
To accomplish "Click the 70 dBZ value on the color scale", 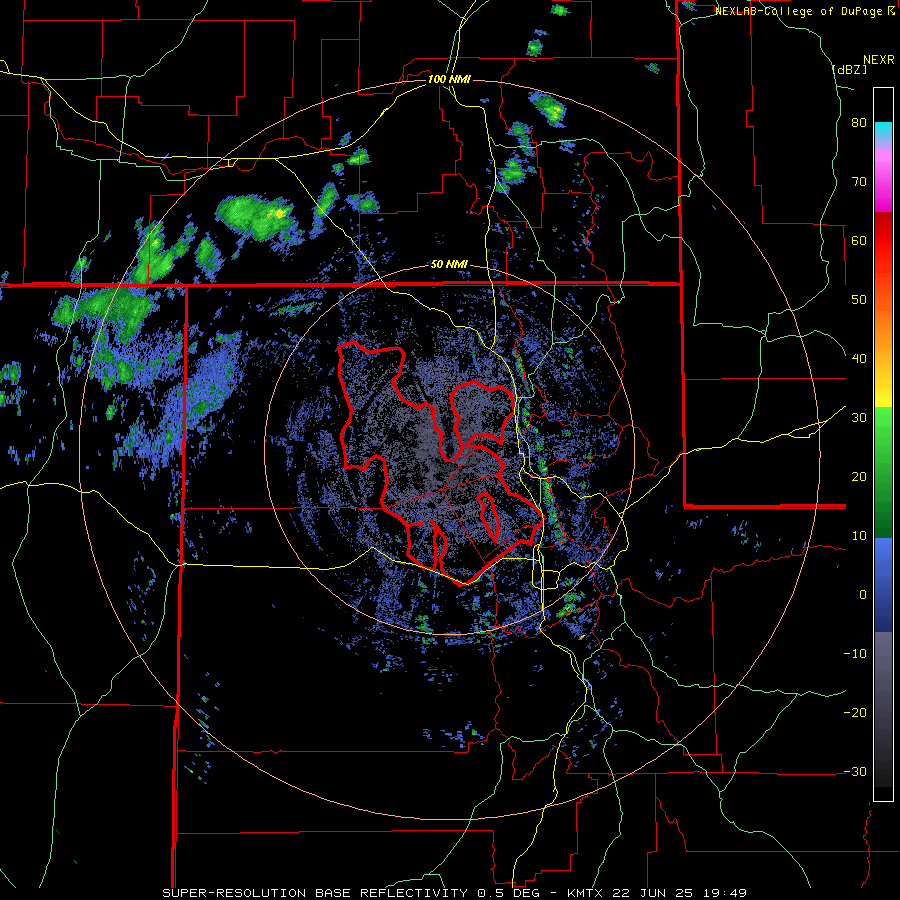I will coord(859,182).
